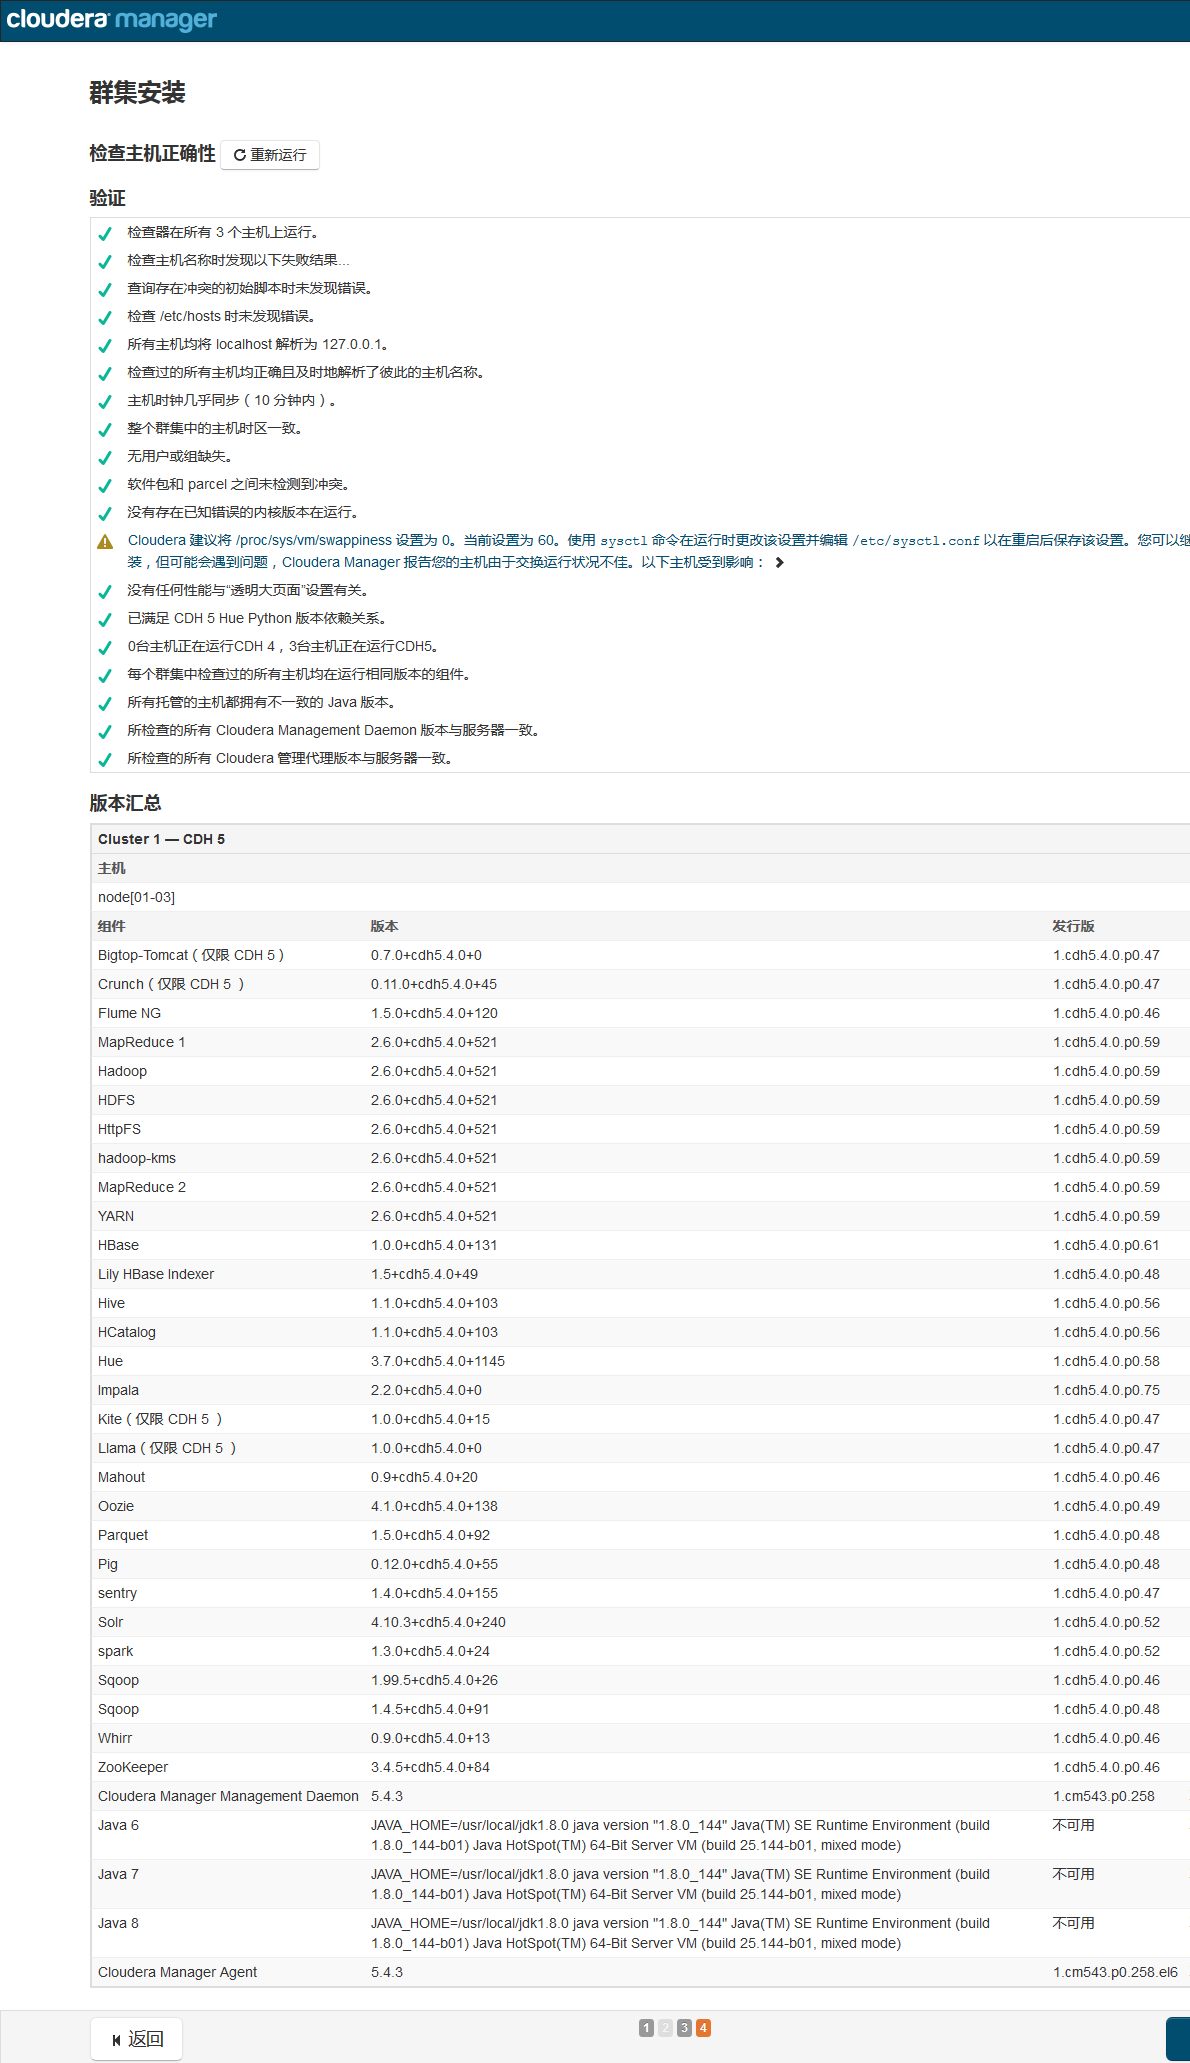
Task: Click the Cluster 1 — CDH 5 header
Action: pyautogui.click(x=161, y=839)
